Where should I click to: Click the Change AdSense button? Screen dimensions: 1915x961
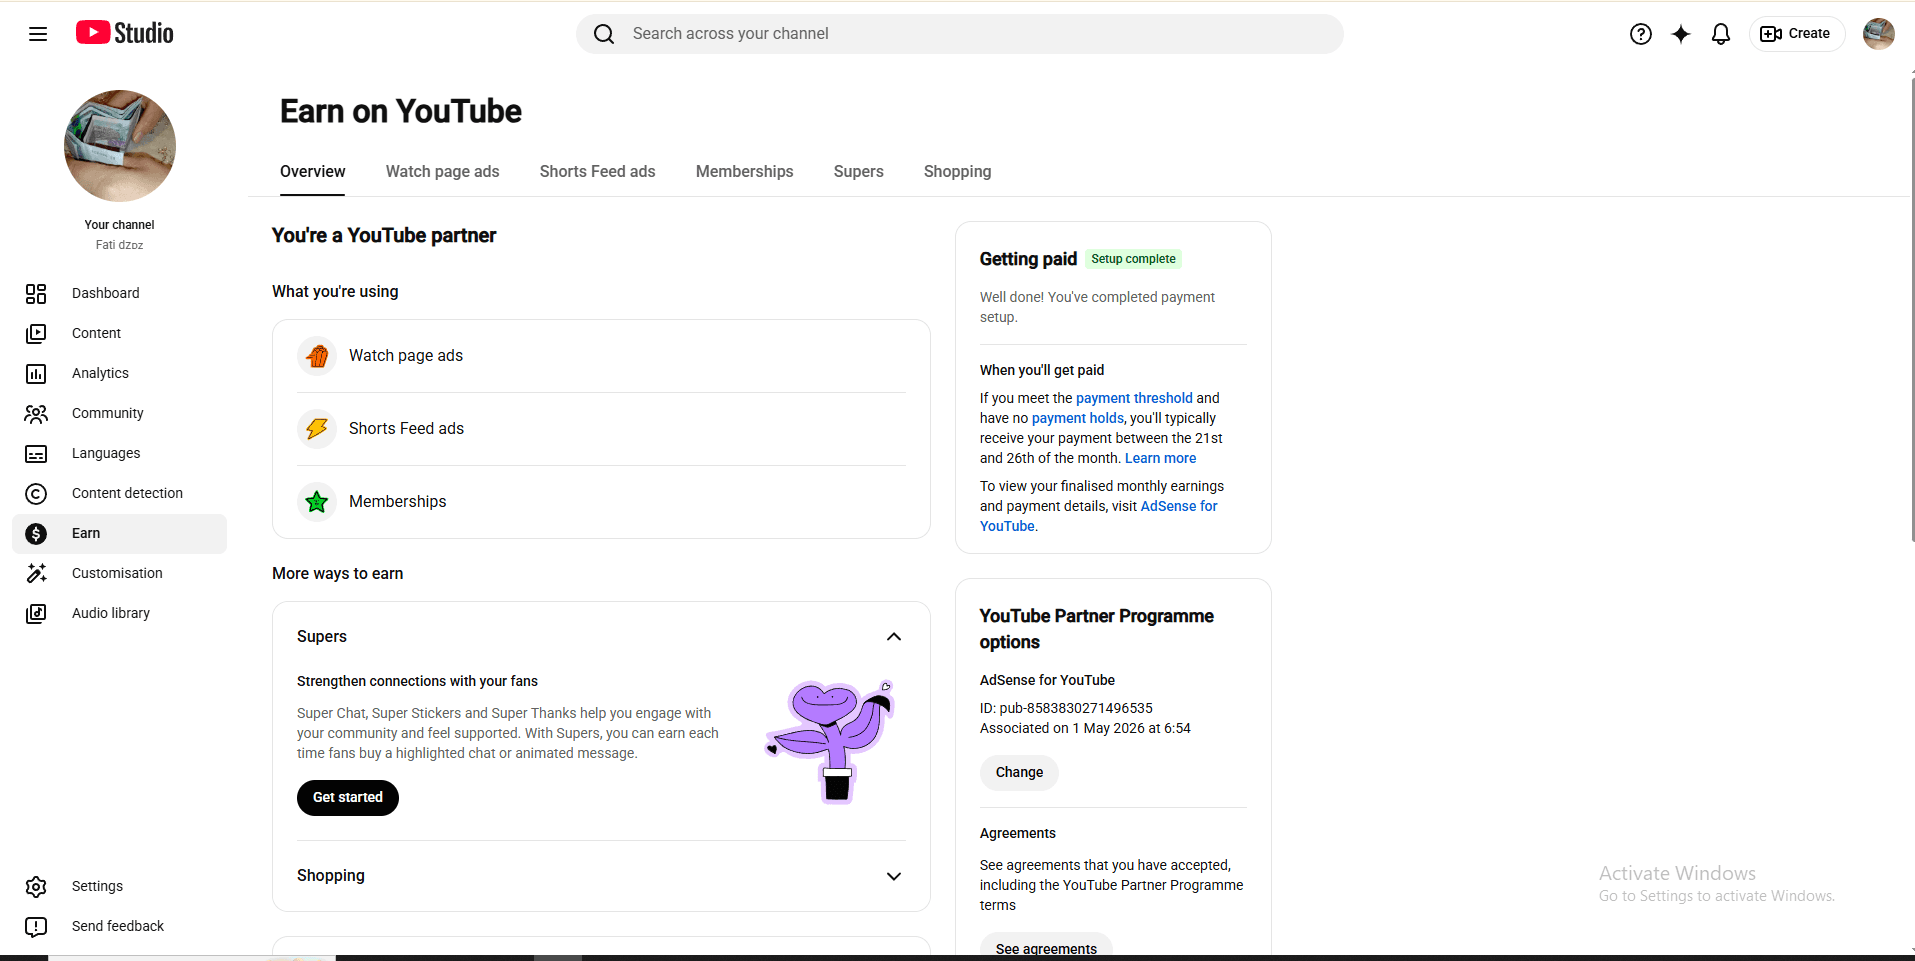[1019, 773]
